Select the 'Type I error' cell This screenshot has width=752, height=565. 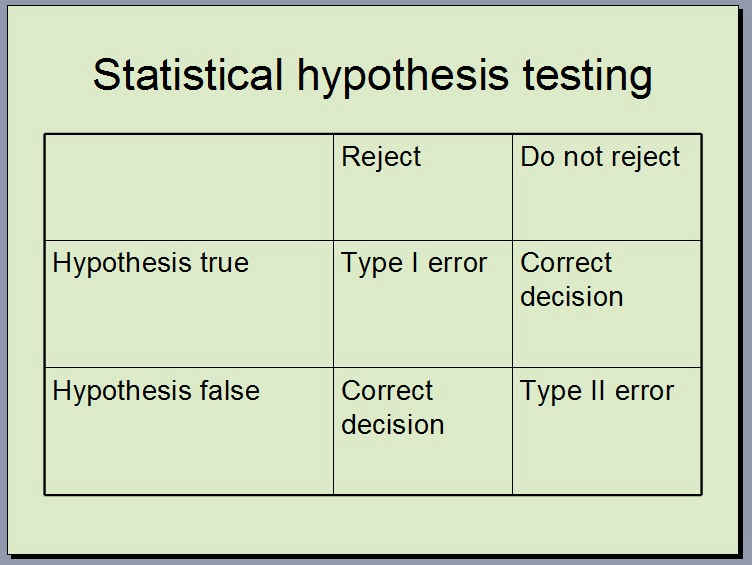pos(423,304)
